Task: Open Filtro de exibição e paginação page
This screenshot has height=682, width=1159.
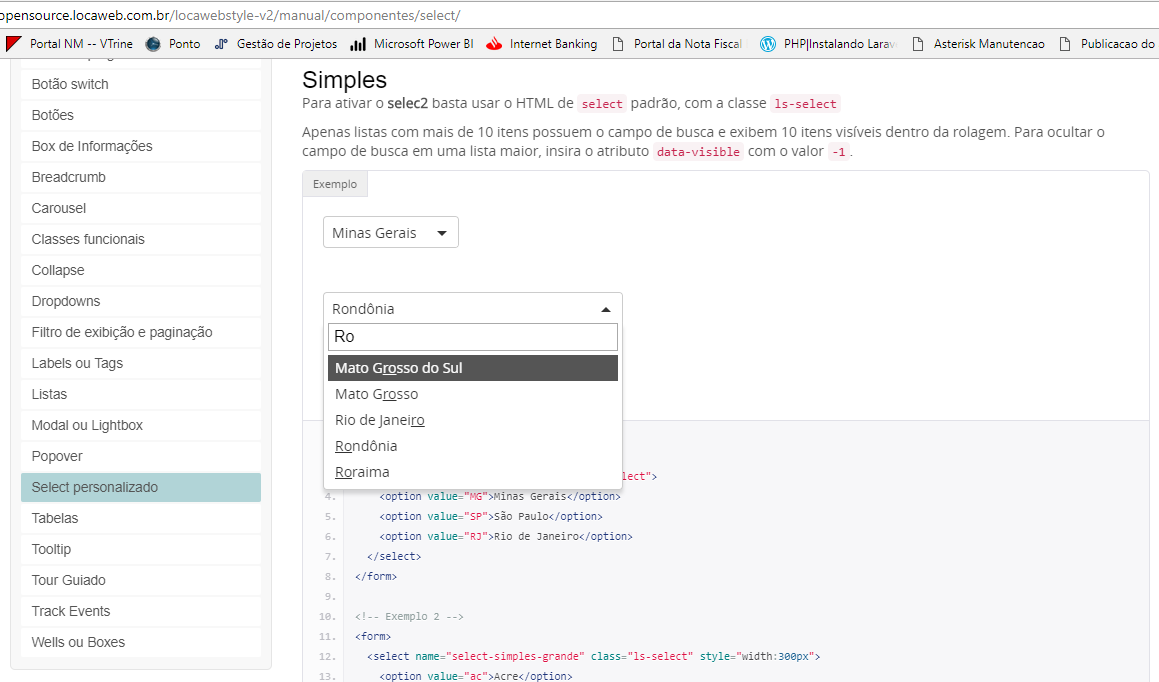Action: pos(140,333)
